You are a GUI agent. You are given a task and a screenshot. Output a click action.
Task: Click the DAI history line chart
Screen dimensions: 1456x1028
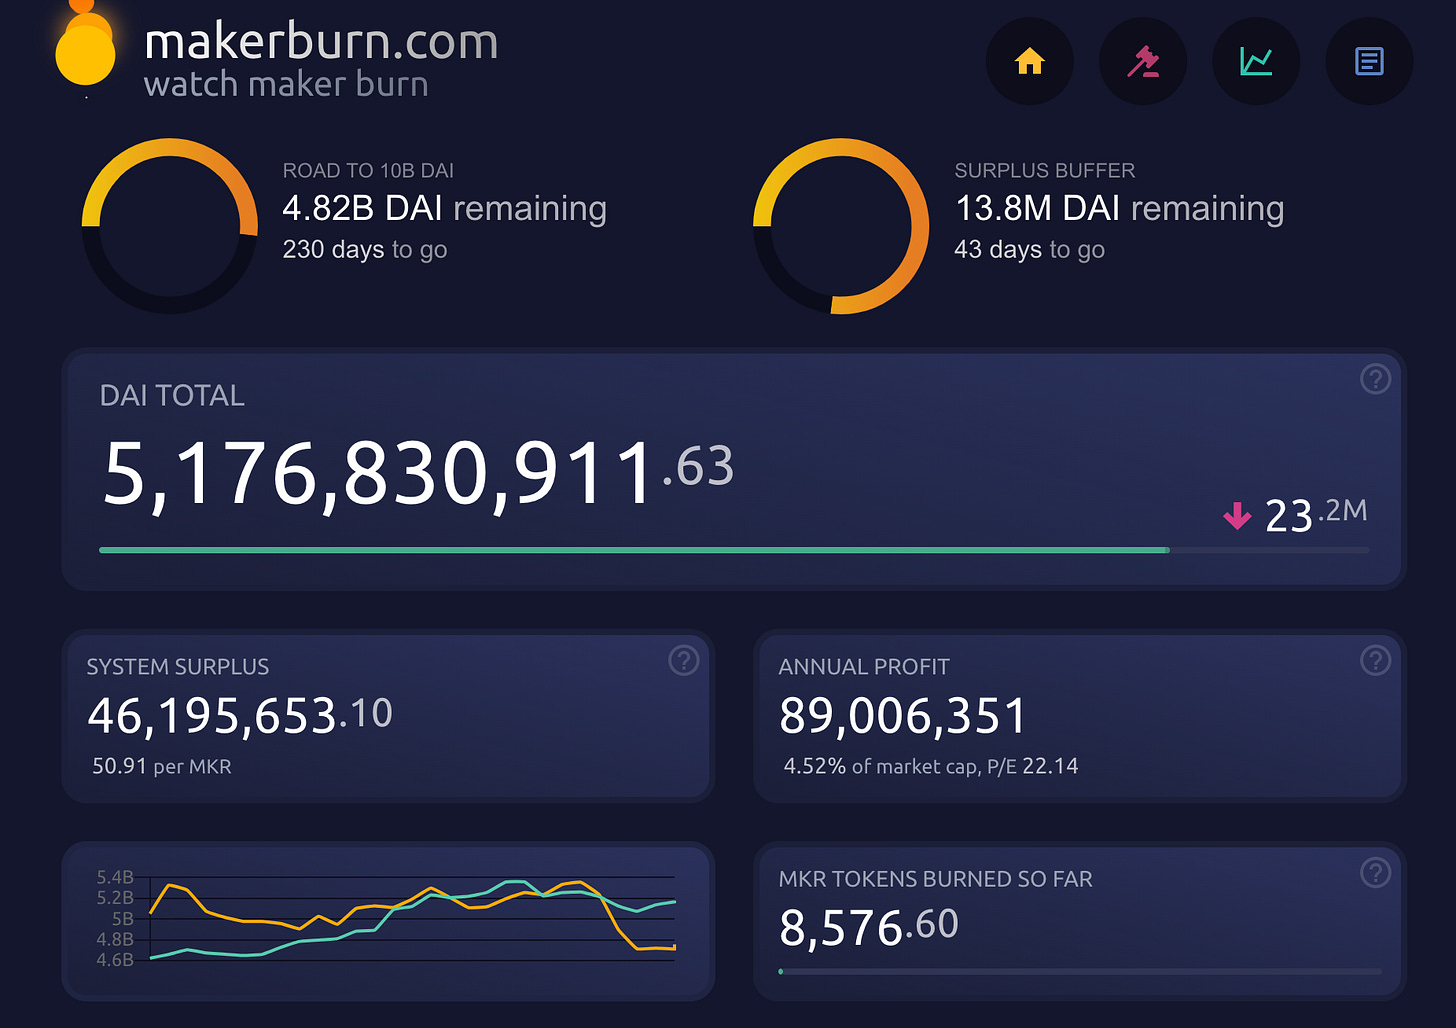[x=413, y=920]
